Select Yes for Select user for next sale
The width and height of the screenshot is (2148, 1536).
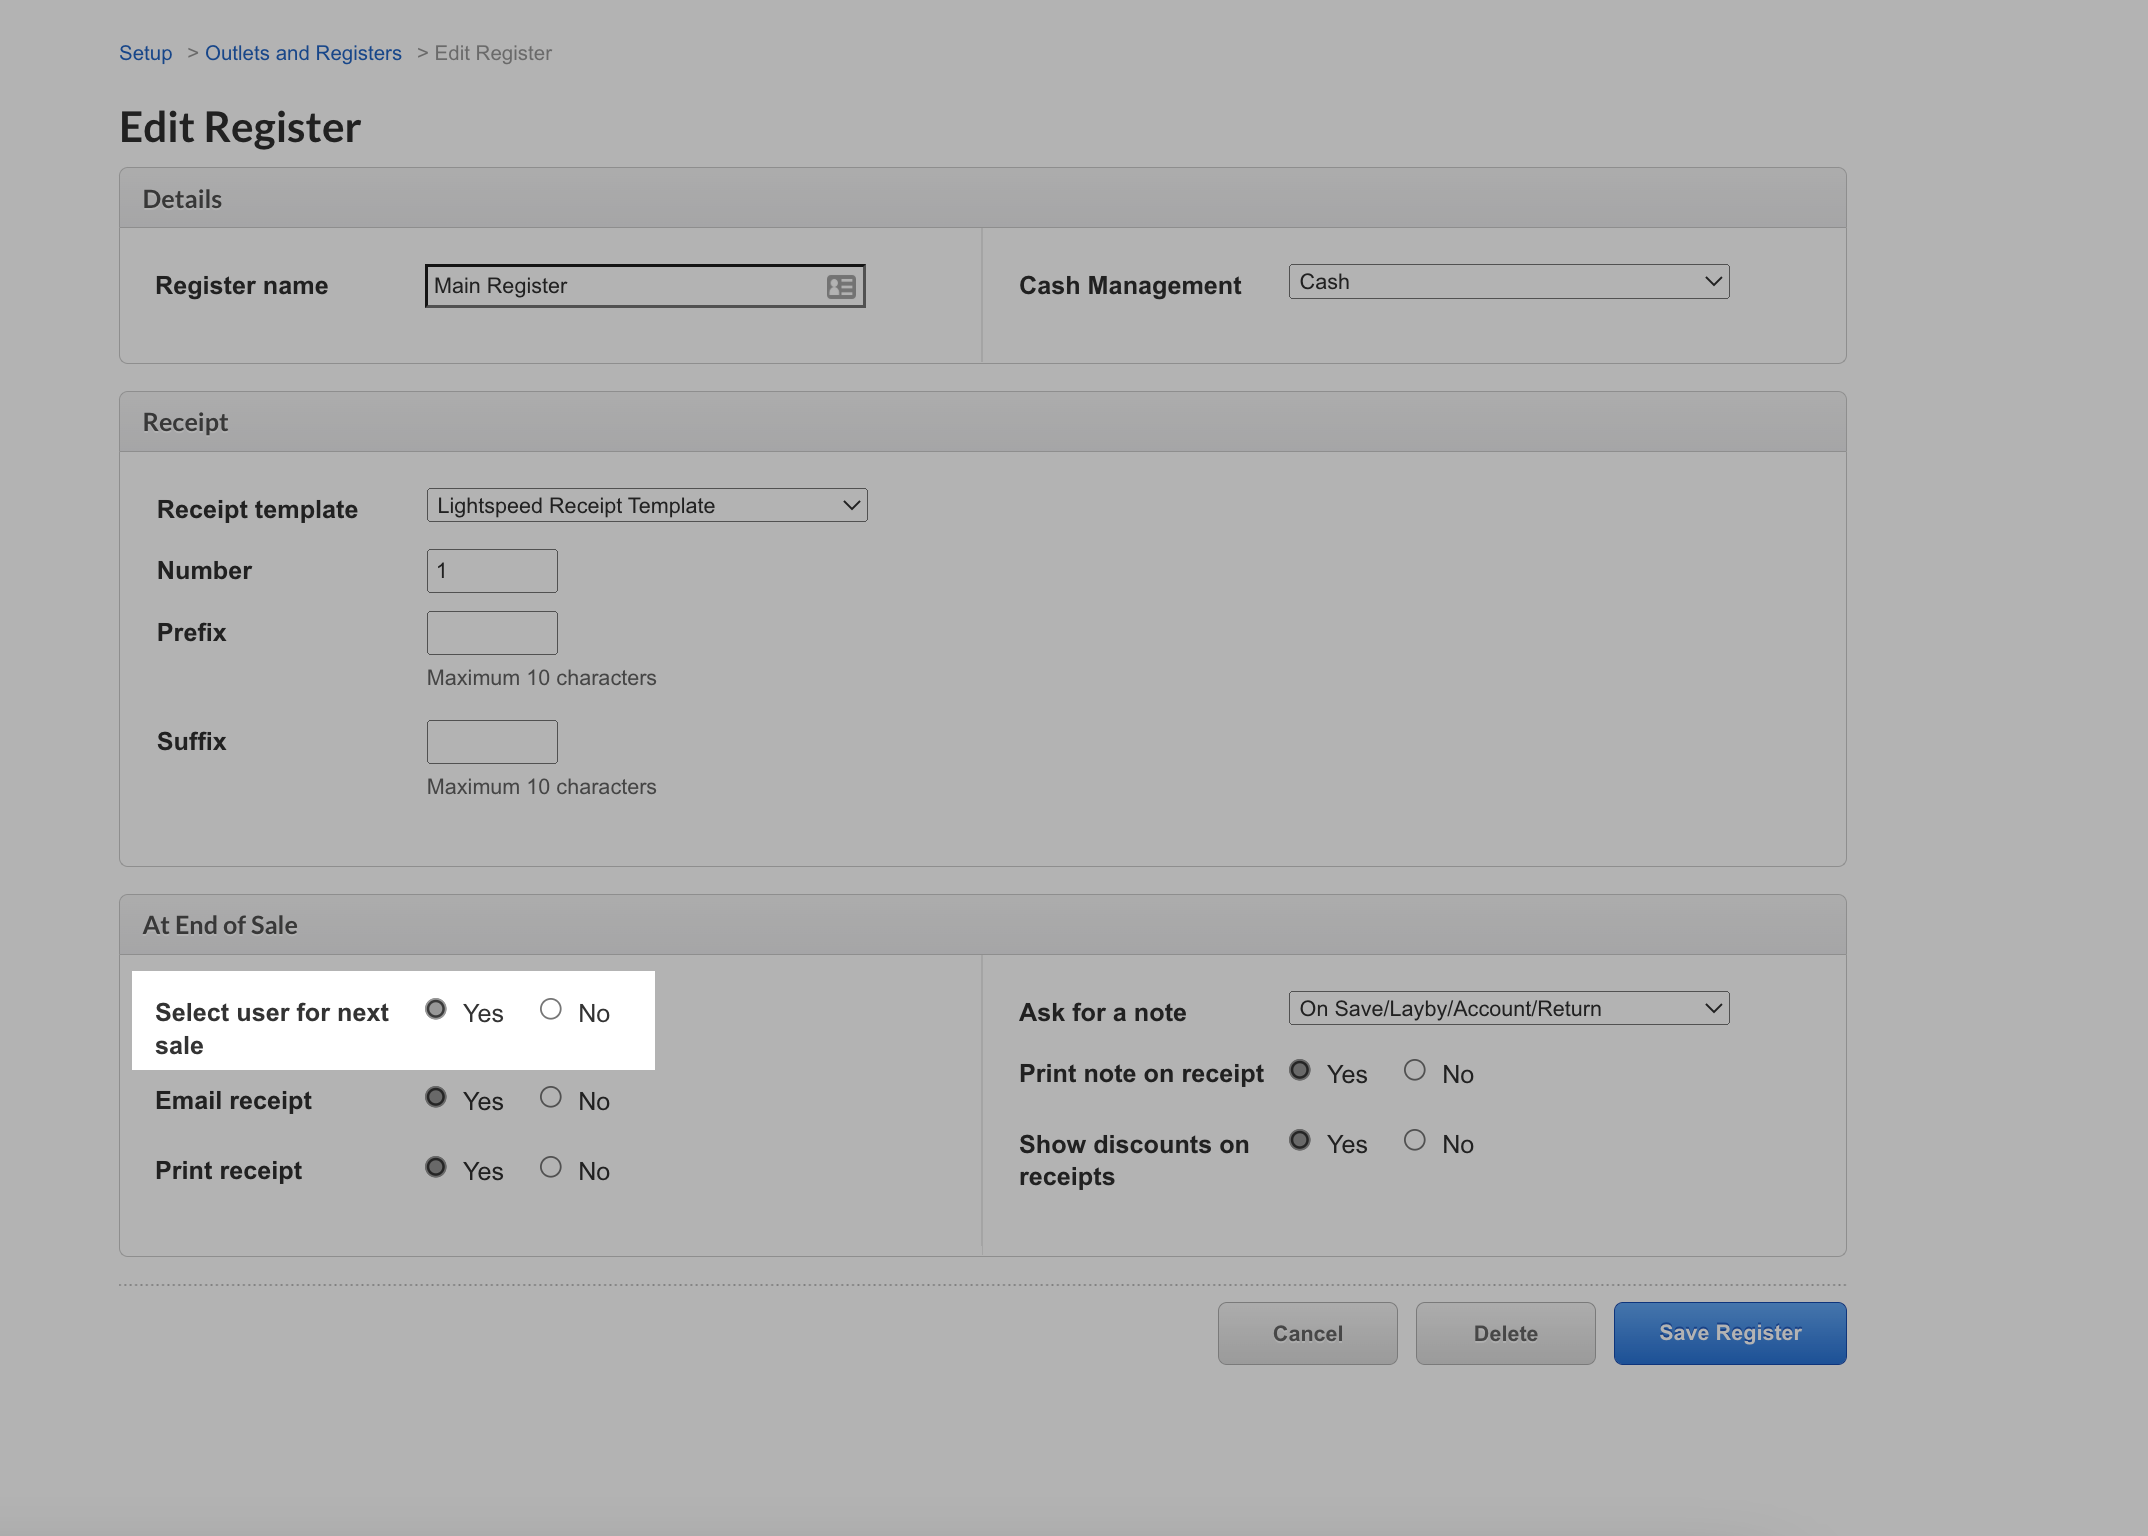(435, 1009)
